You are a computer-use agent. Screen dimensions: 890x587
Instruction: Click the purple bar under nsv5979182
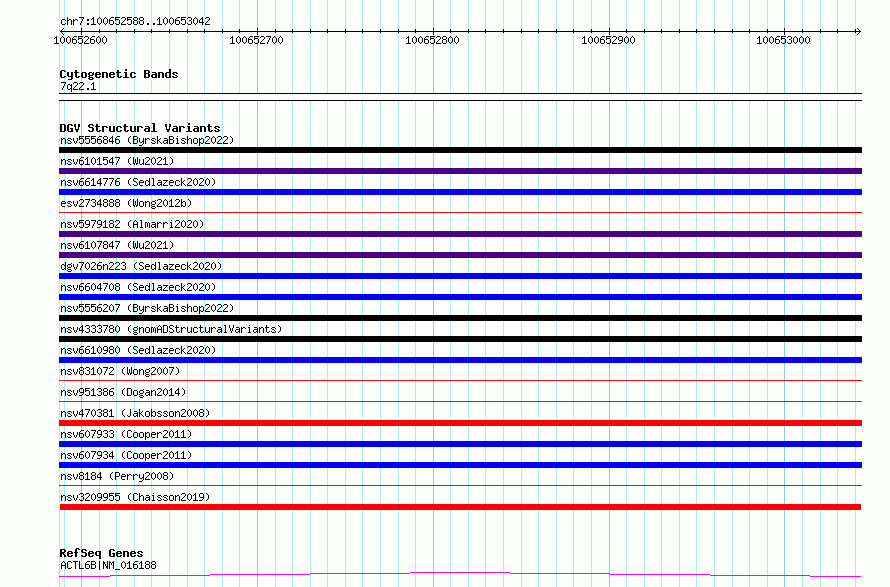coord(460,234)
